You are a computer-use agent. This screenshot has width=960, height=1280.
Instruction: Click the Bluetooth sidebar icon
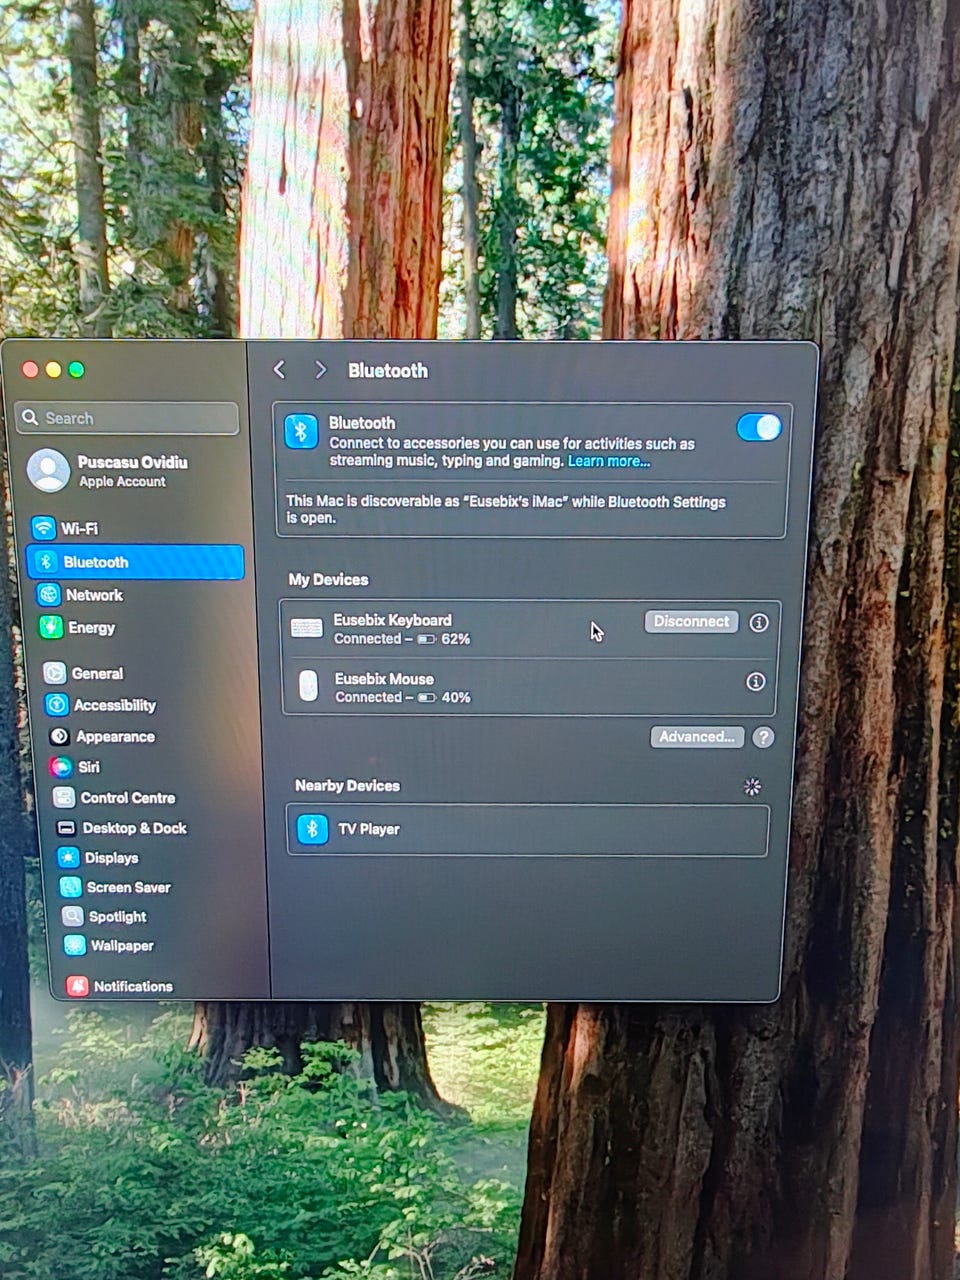point(46,562)
